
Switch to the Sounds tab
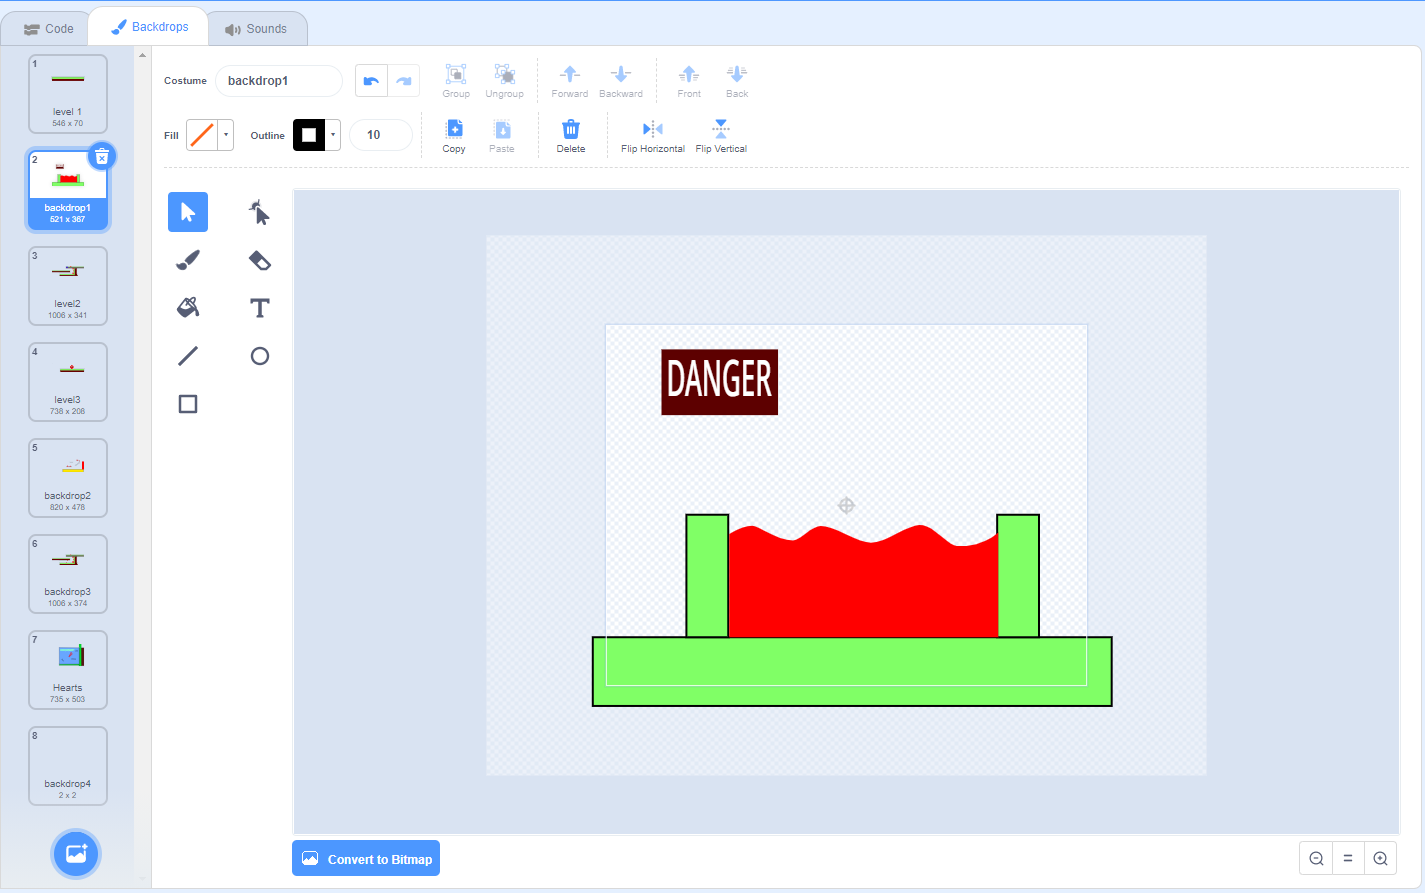(x=257, y=29)
